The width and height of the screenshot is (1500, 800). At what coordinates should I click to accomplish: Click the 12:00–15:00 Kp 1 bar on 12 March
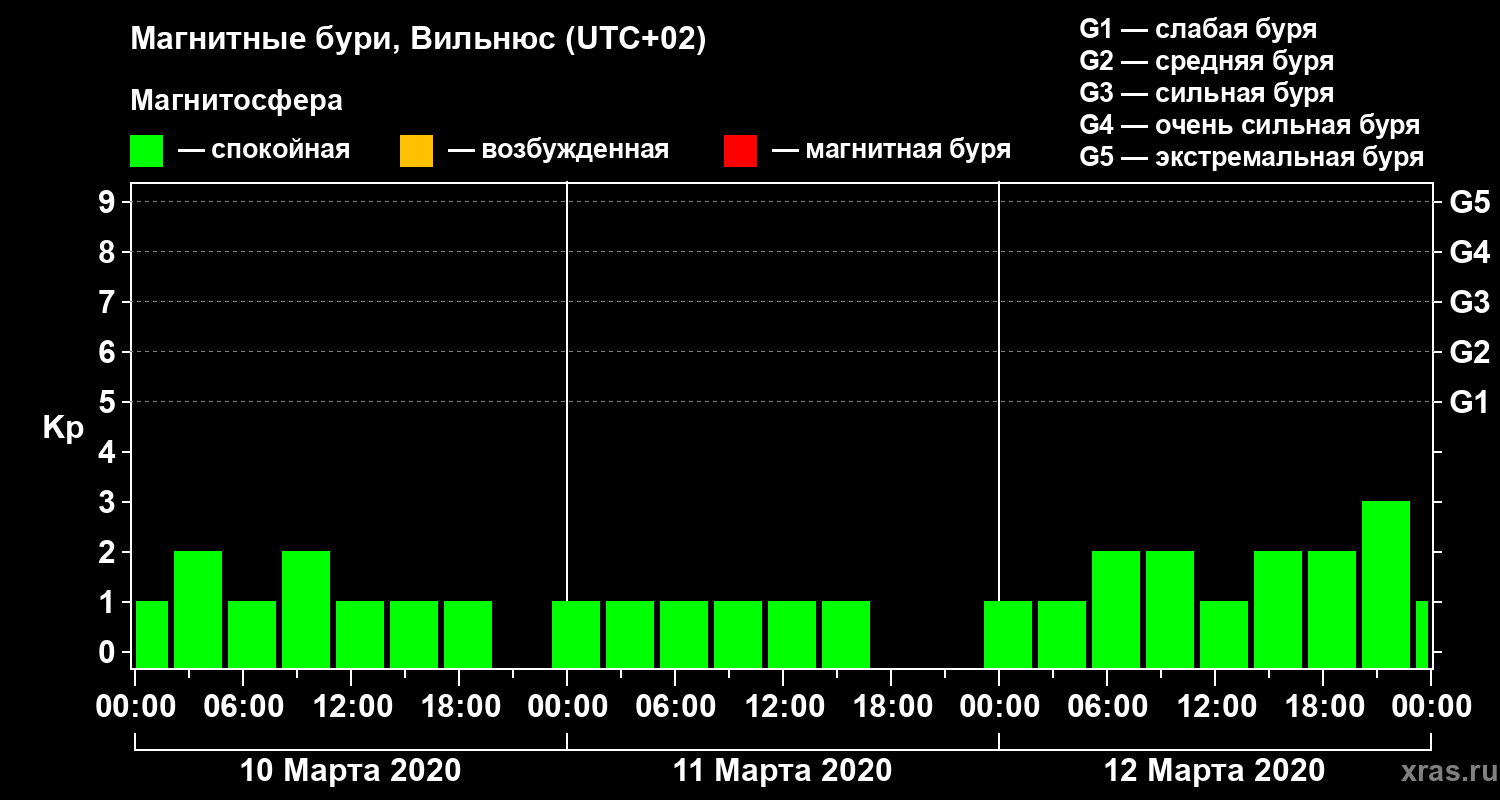(1224, 634)
